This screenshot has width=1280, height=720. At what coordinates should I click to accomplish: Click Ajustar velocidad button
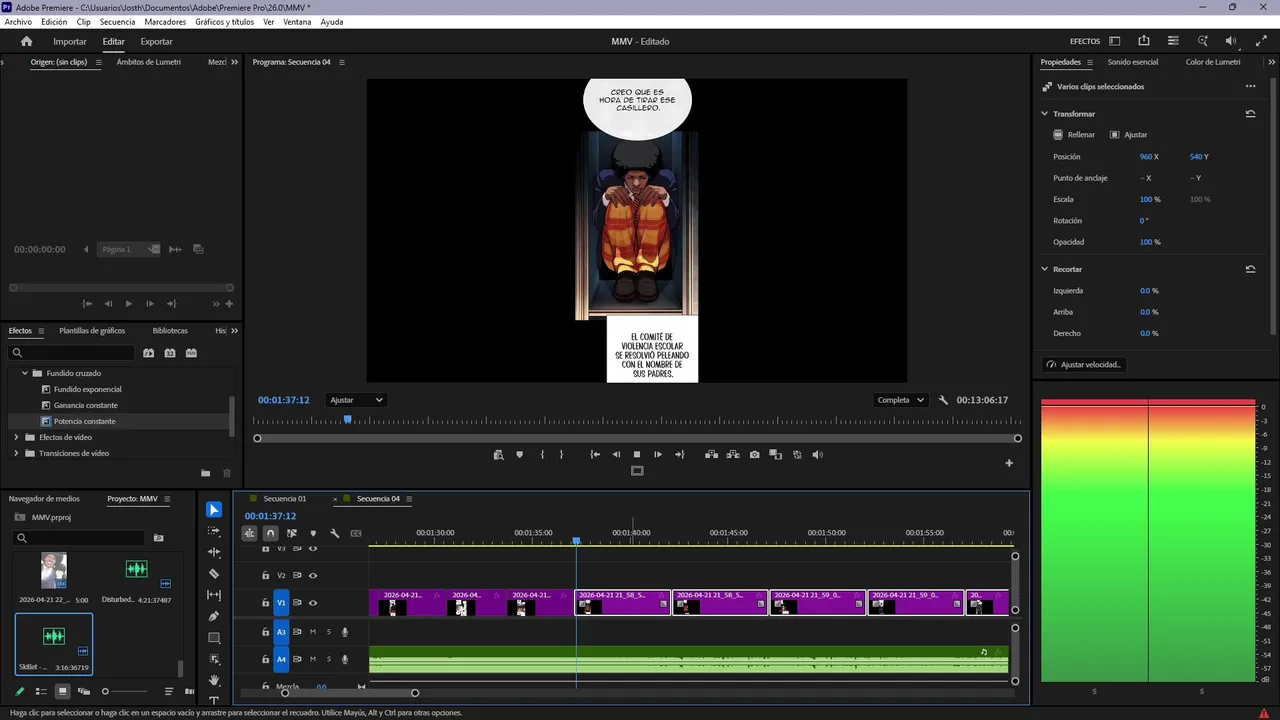click(1084, 365)
